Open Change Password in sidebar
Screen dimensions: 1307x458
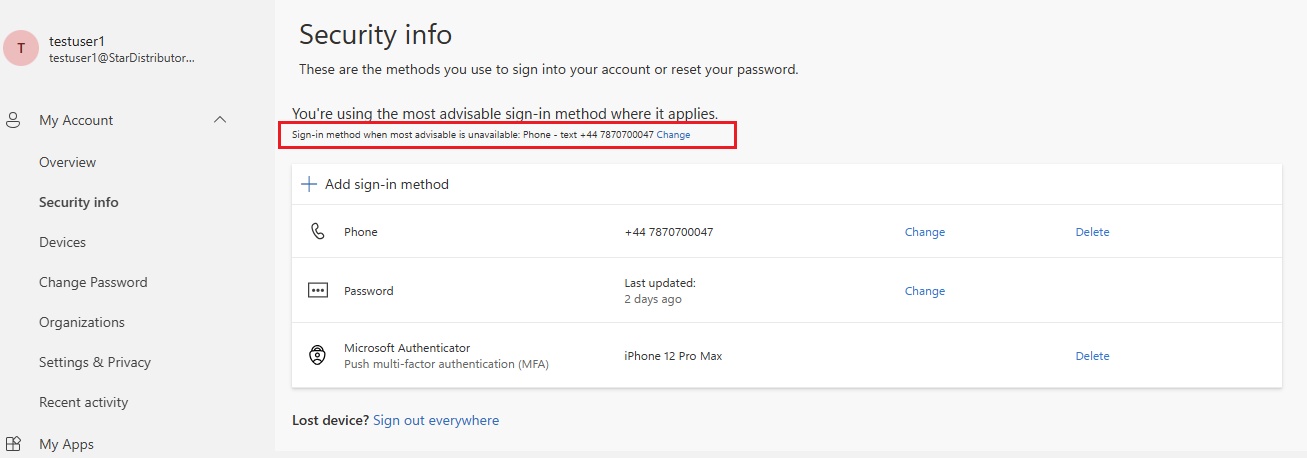pyautogui.click(x=93, y=282)
